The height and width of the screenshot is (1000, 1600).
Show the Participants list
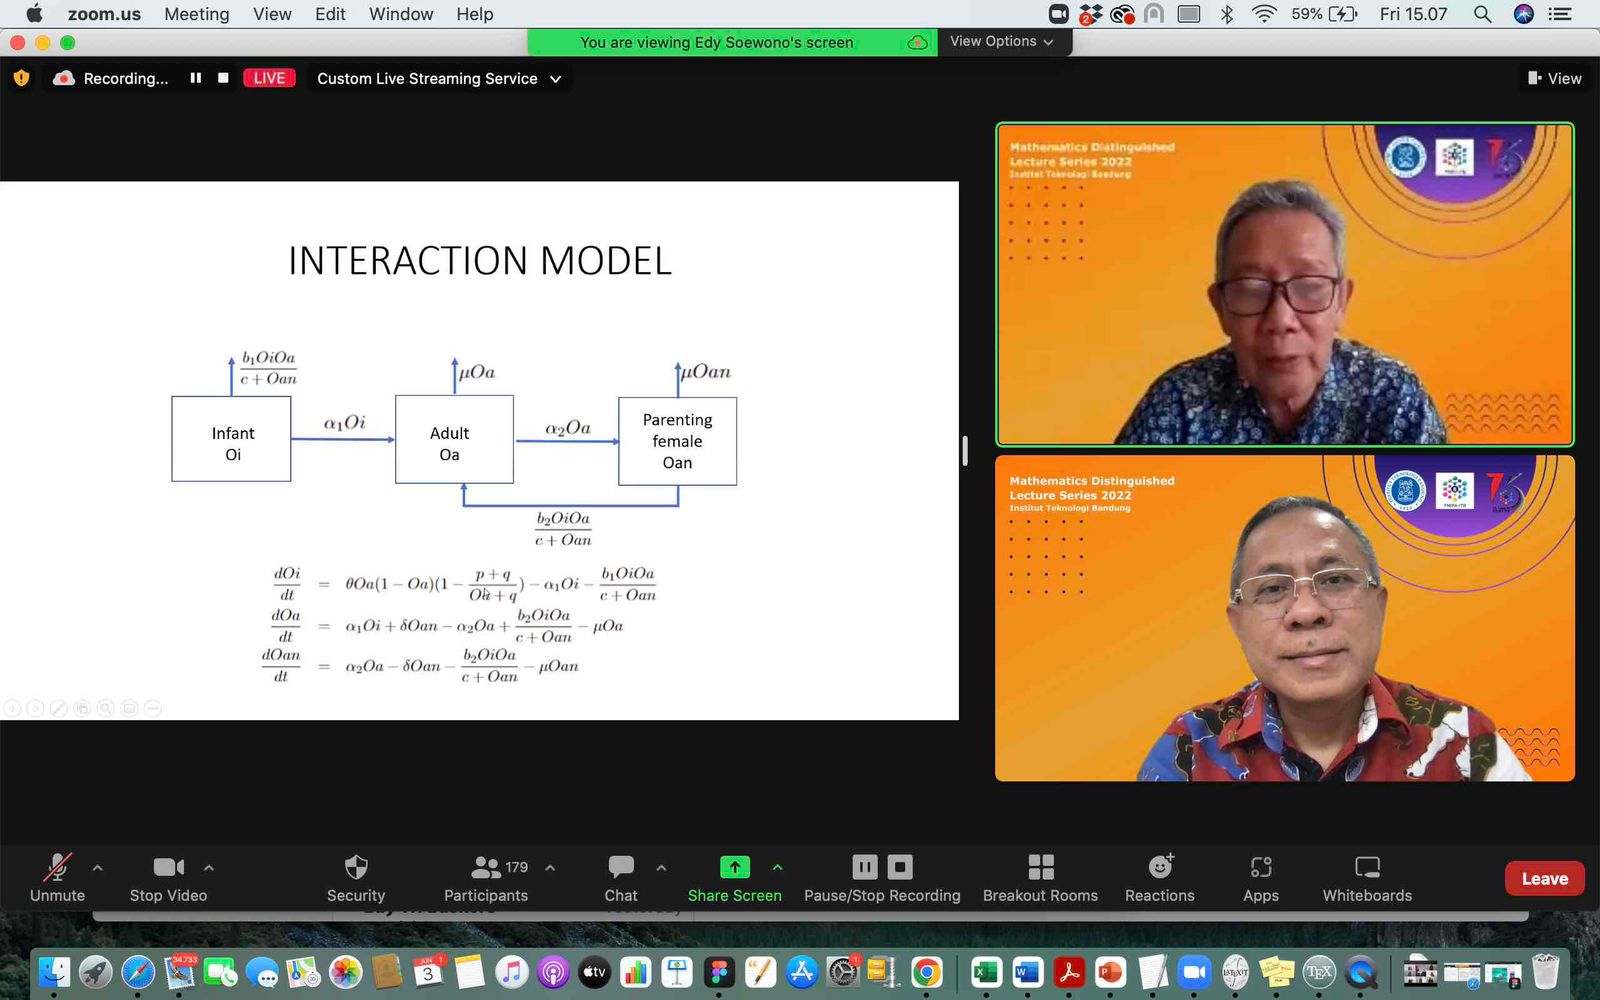(486, 878)
